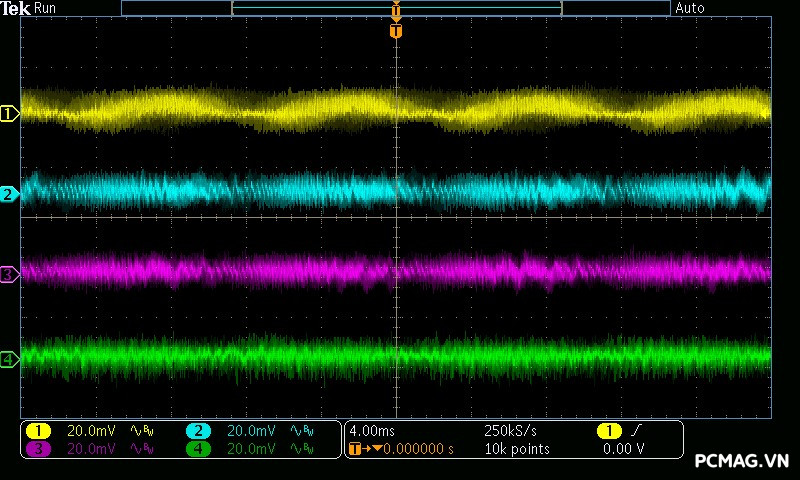The width and height of the screenshot is (800, 480).
Task: Click the Tek logo in top corner
Action: (16, 8)
